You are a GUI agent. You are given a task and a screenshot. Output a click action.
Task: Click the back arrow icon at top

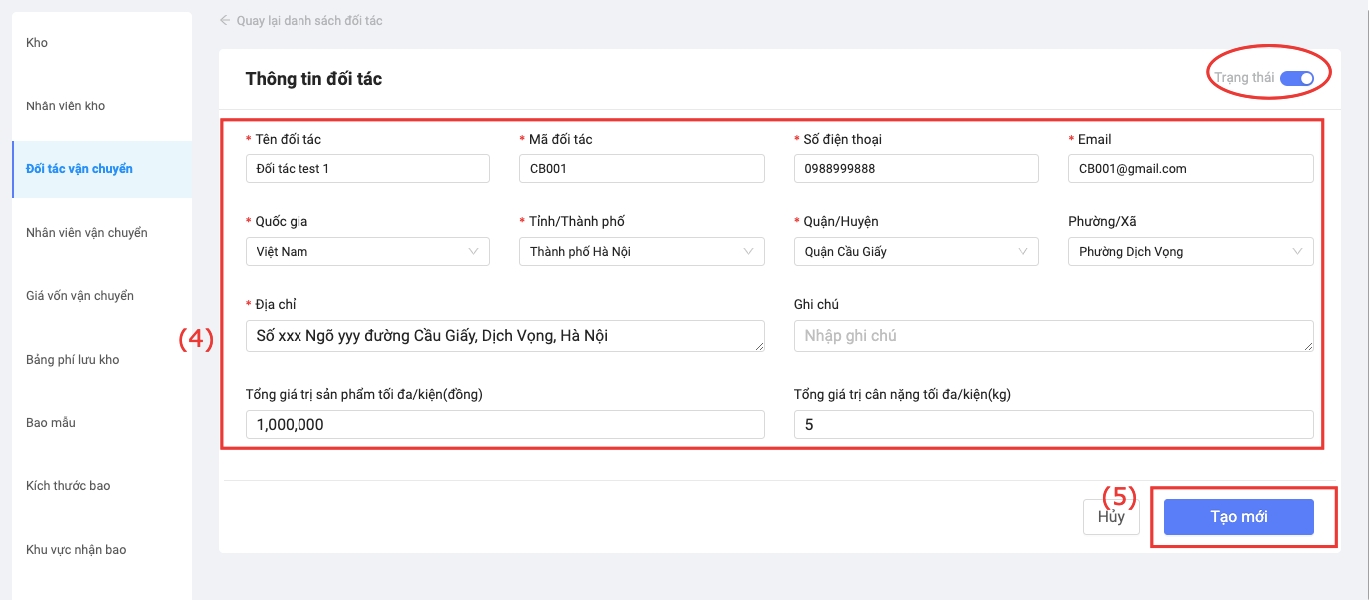225,20
